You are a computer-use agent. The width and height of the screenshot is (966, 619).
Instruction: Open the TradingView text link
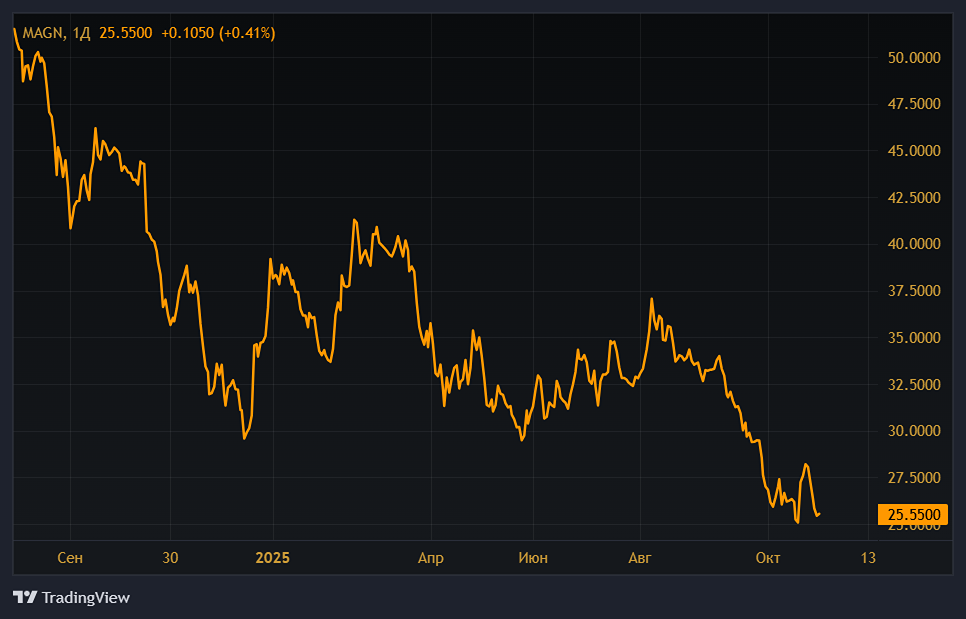pos(86,598)
